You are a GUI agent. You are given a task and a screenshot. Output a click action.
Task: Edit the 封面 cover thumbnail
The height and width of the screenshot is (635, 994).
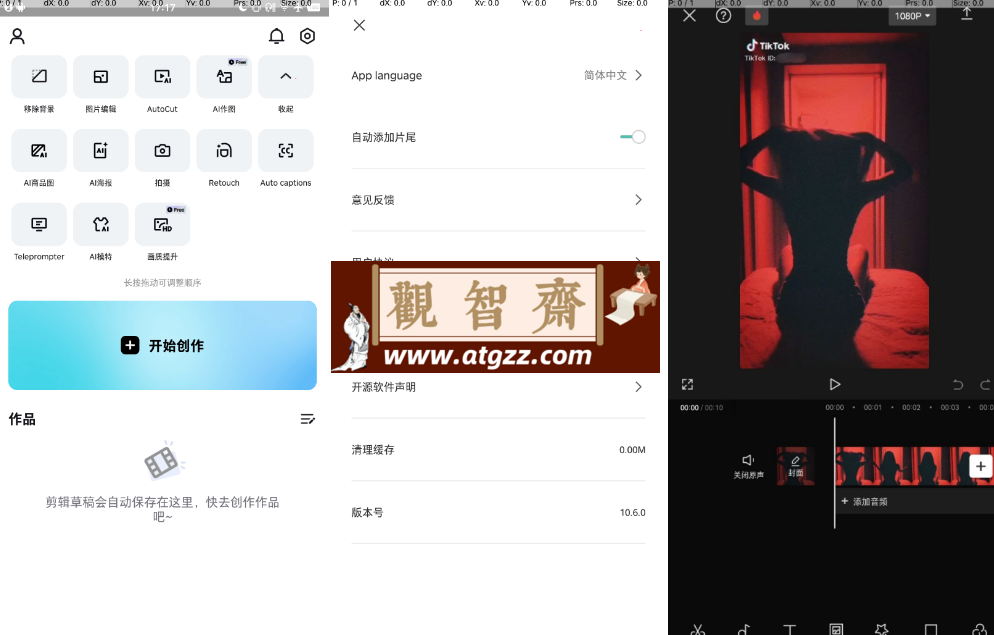[x=796, y=466]
